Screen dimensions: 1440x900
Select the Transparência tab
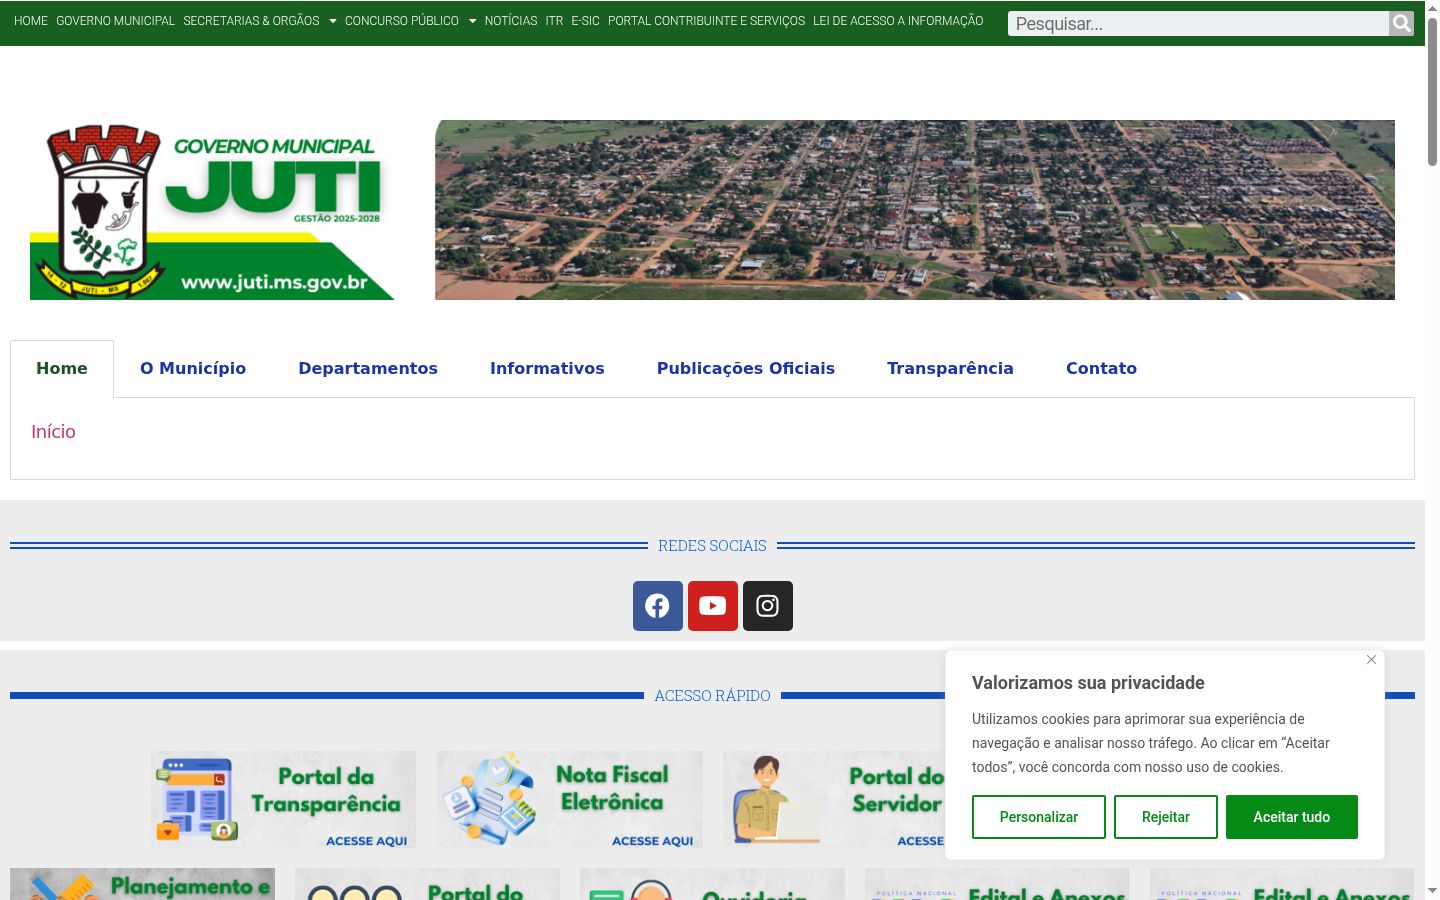[950, 368]
